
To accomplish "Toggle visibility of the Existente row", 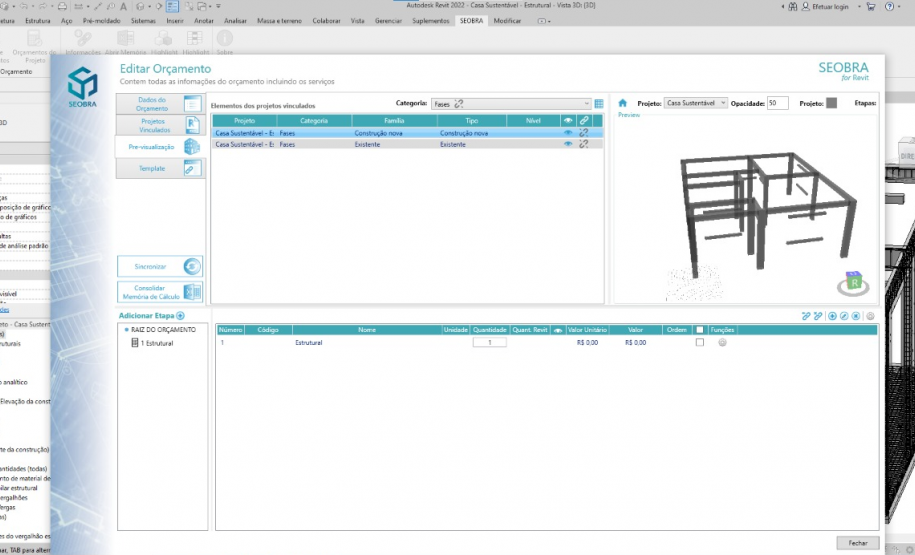I will [568, 144].
